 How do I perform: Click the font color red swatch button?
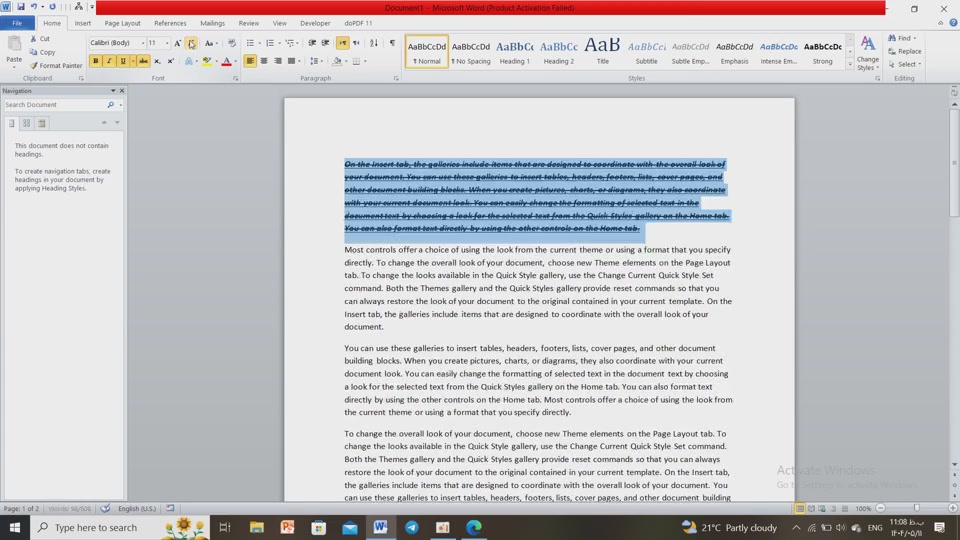[226, 61]
